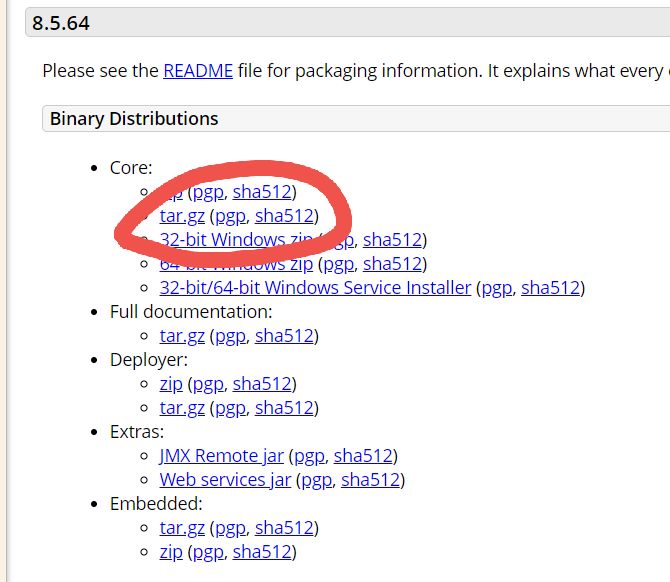Screen dimensions: 670x582
Task: Download Embedded tar.gz file
Action: click(182, 528)
